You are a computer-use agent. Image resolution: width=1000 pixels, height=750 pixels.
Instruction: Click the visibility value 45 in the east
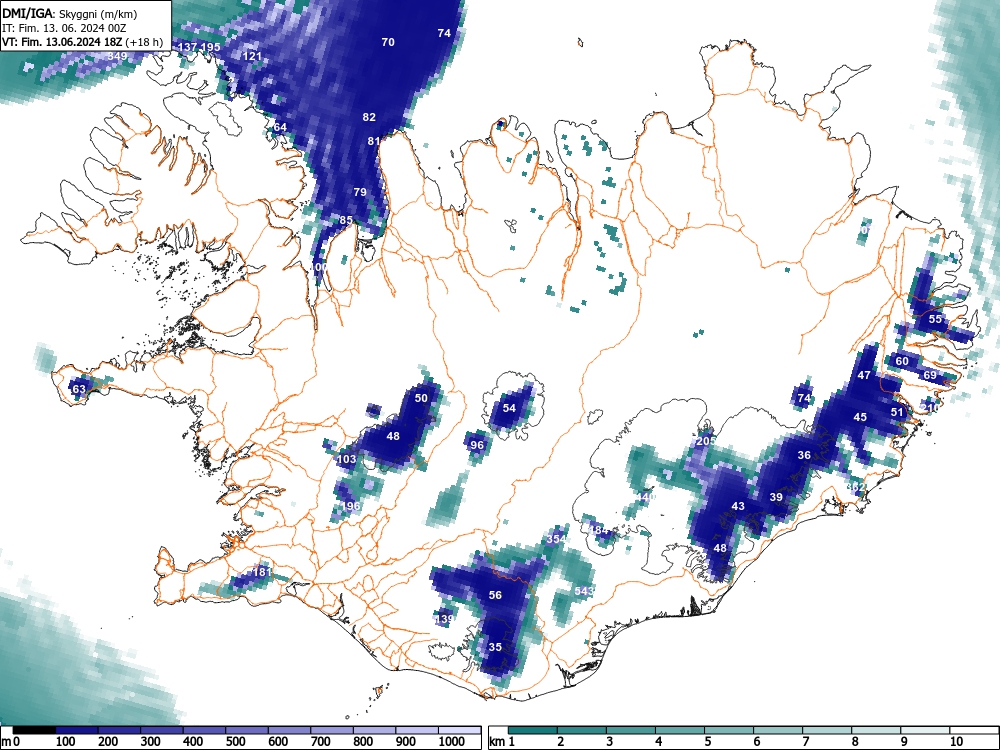coord(860,417)
